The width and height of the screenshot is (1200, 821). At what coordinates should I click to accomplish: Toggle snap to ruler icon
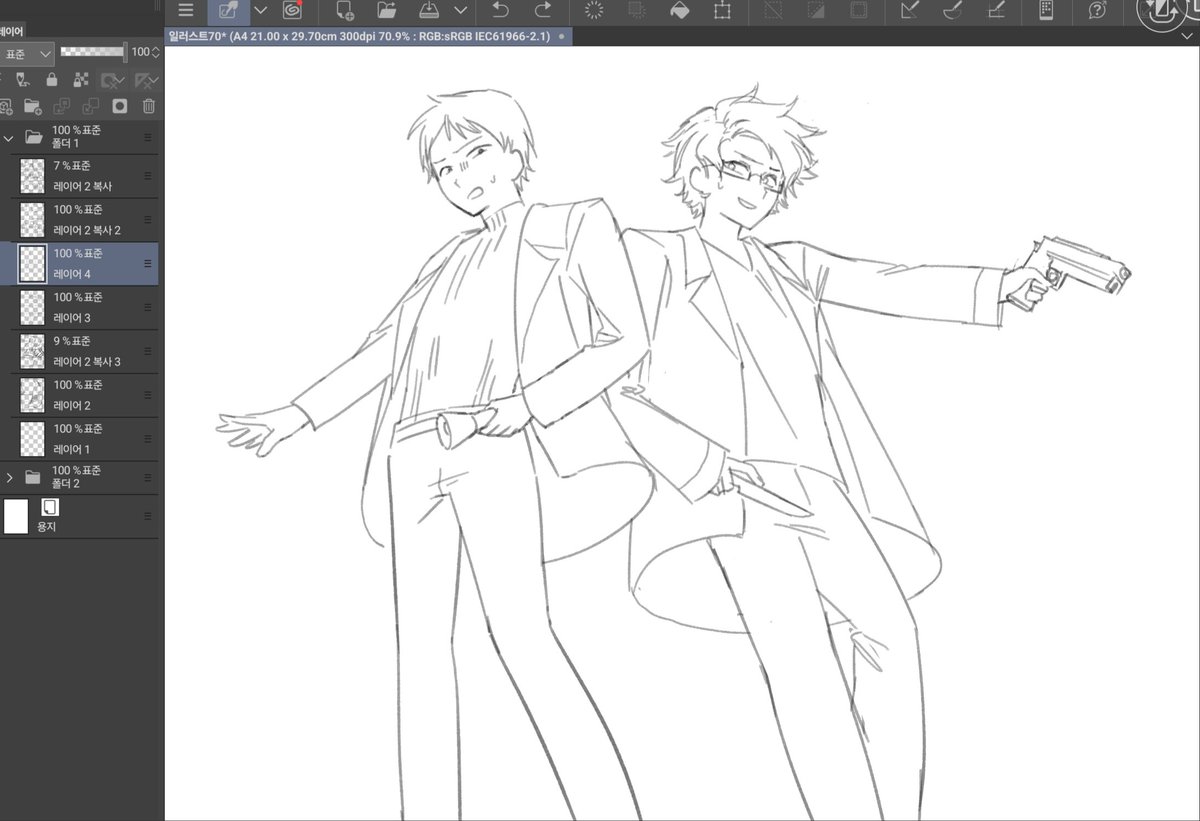910,11
